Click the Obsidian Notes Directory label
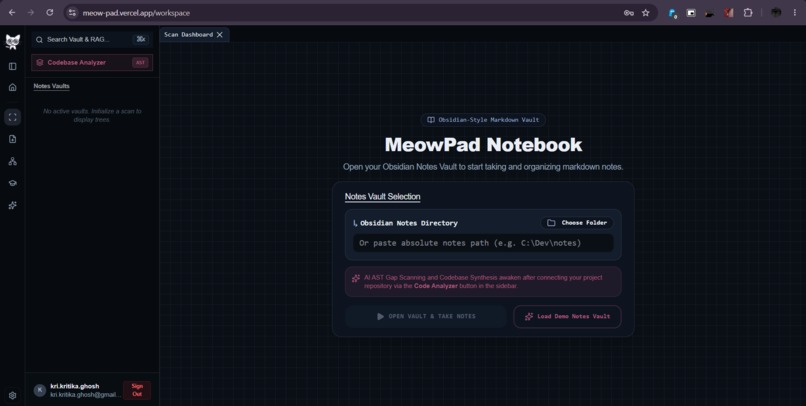The image size is (806, 406). (409, 223)
